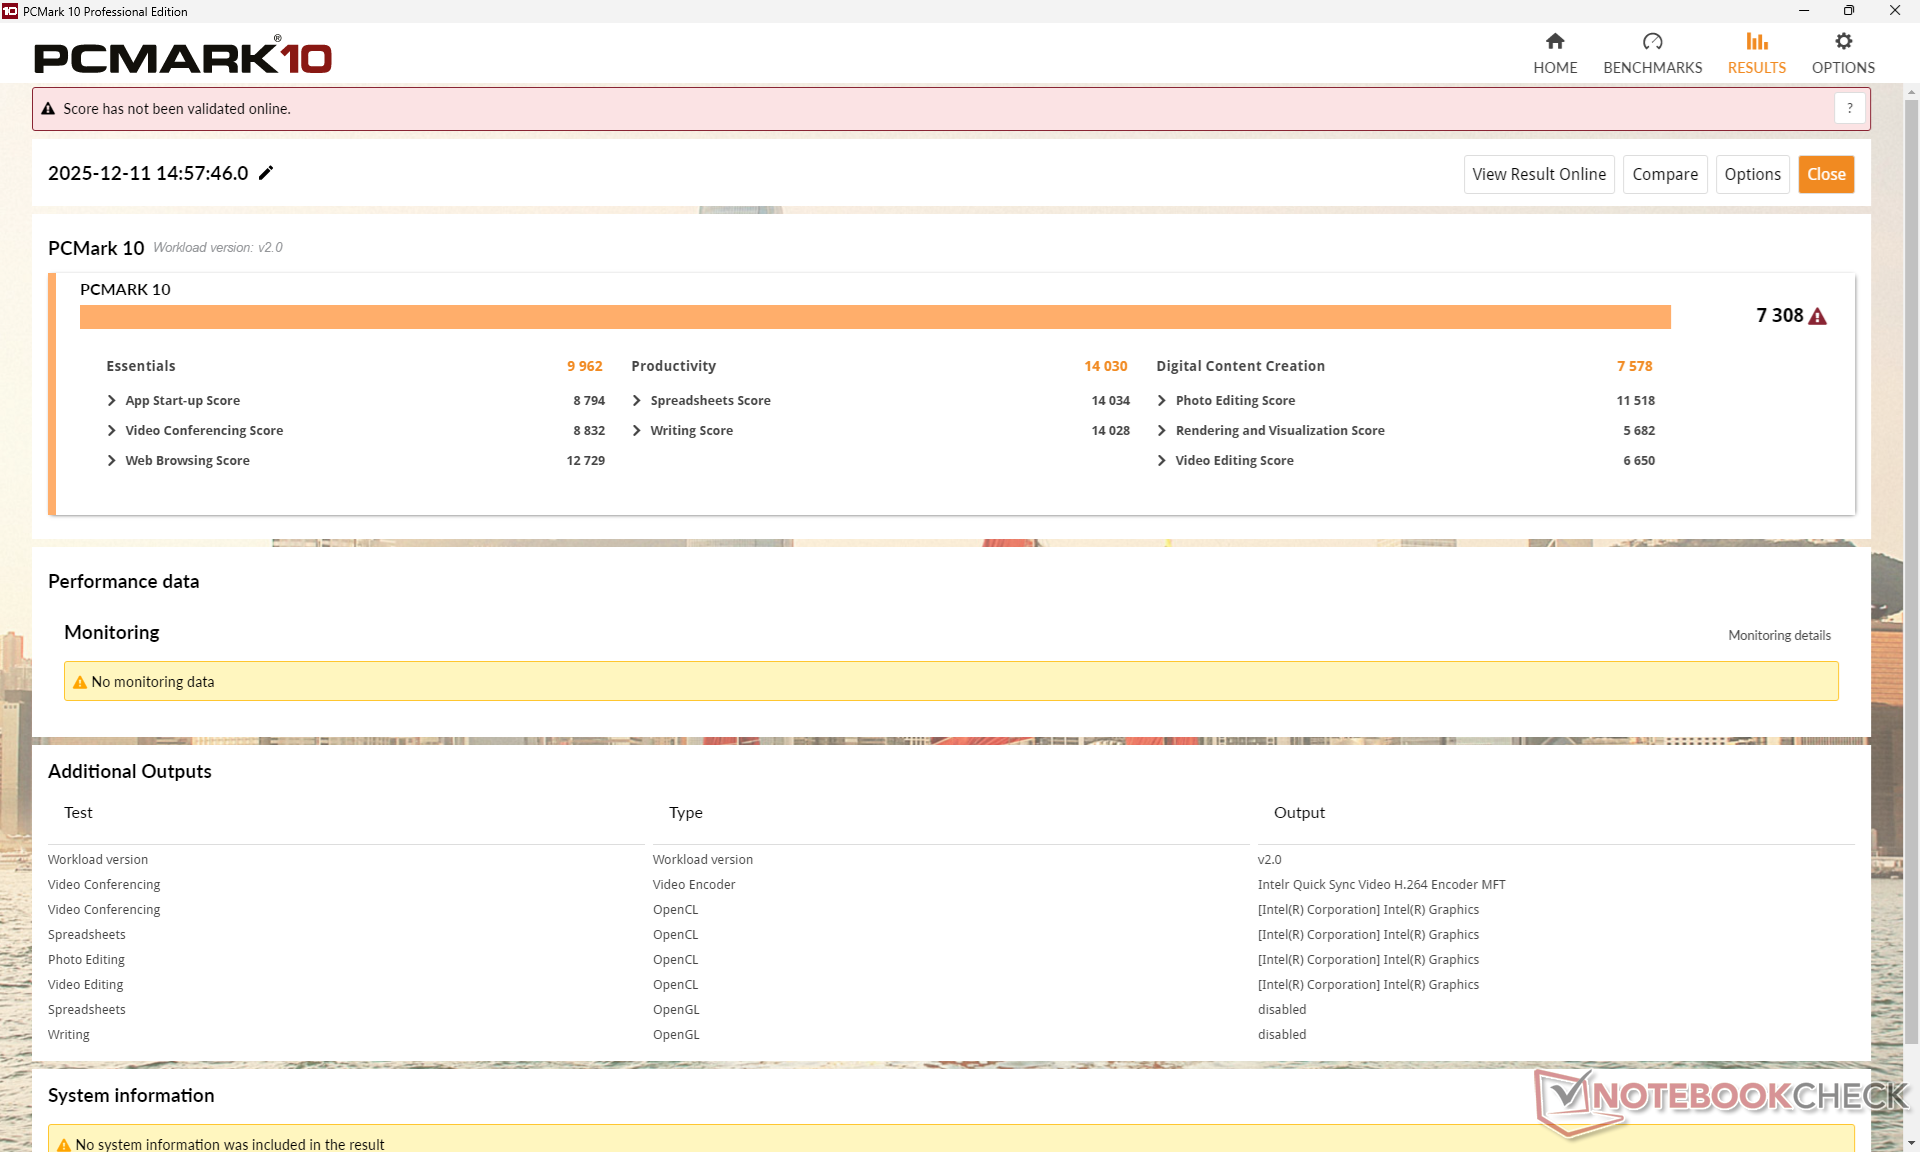Open Options via the gear icon
This screenshot has height=1152, width=1920.
[1843, 41]
